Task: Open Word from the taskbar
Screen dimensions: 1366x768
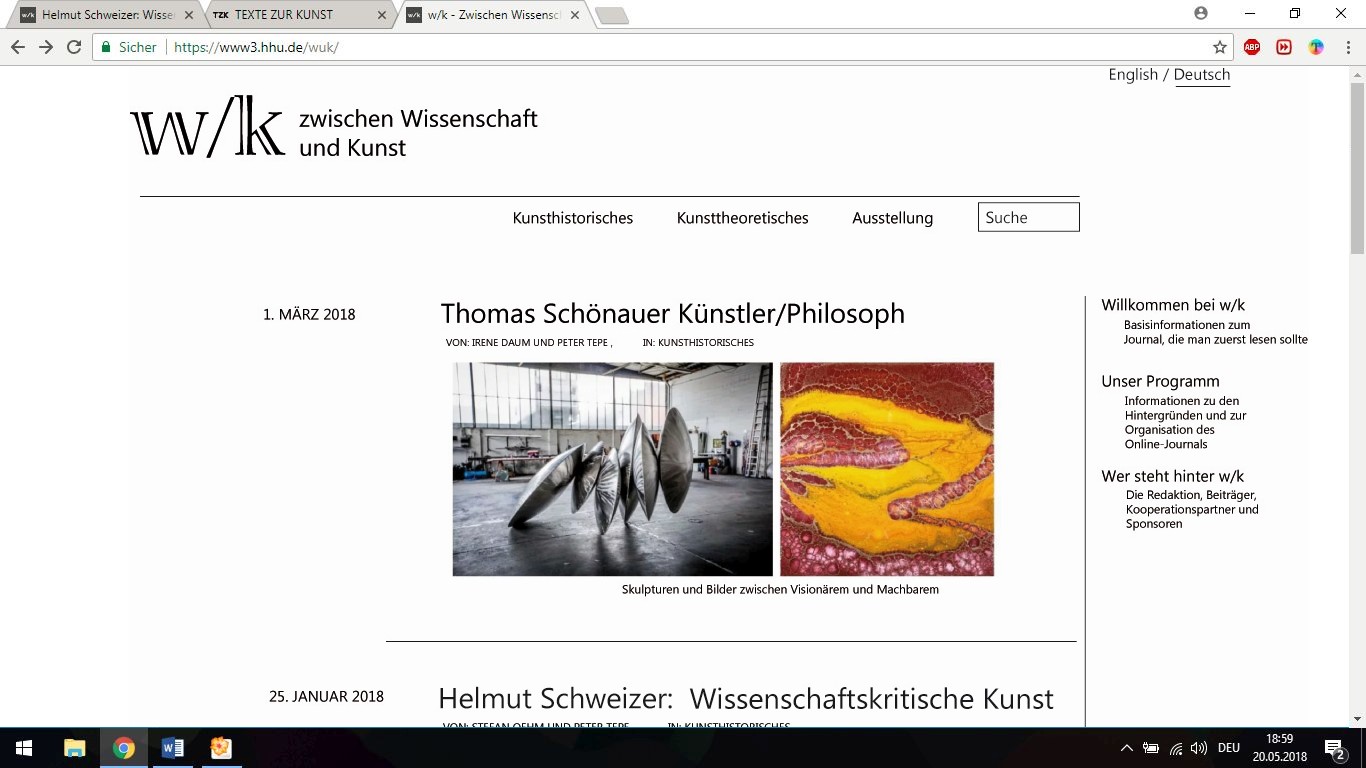Action: [172, 748]
